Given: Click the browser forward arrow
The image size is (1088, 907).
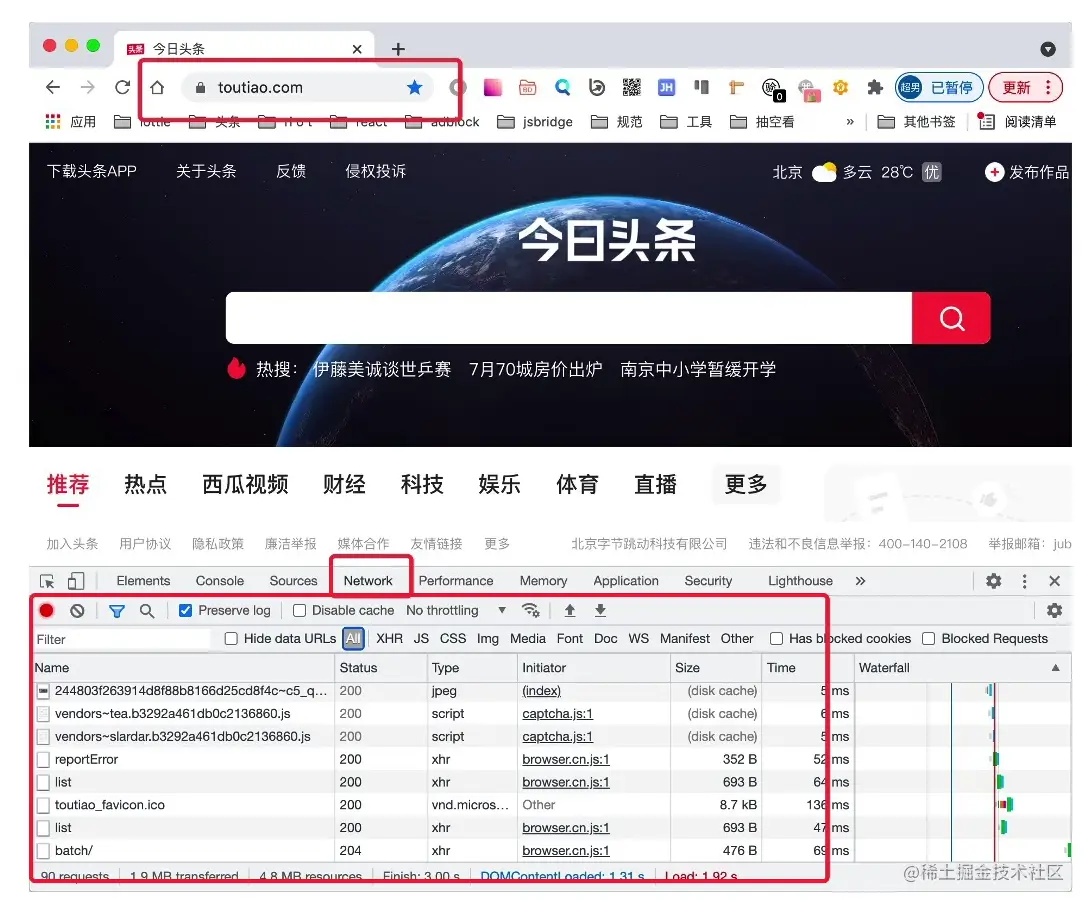Looking at the screenshot, I should 87,87.
